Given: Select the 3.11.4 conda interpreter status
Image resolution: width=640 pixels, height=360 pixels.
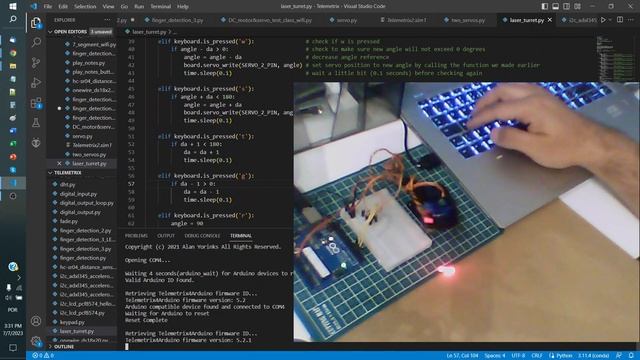Looking at the screenshot, I should click(x=593, y=356).
